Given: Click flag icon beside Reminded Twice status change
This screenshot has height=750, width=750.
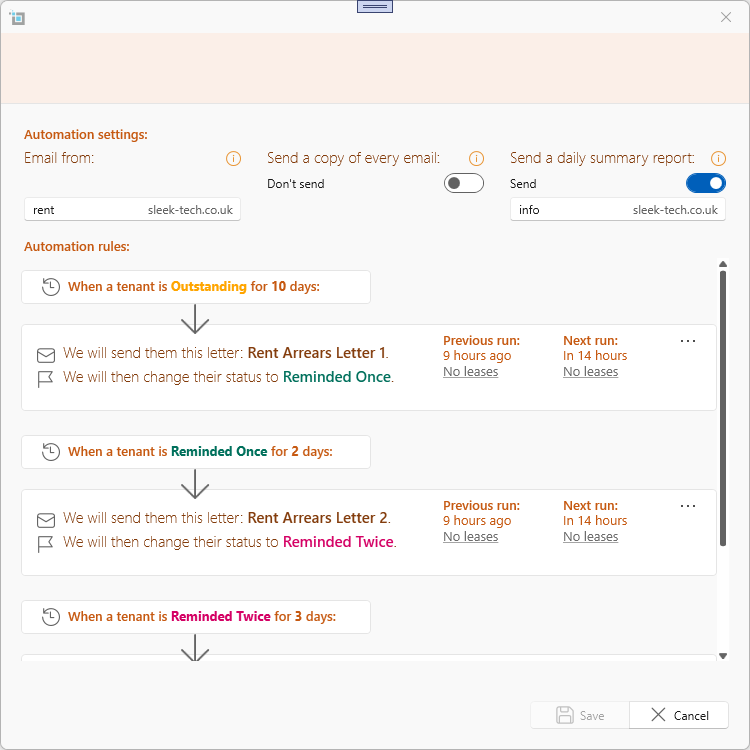Looking at the screenshot, I should point(45,544).
